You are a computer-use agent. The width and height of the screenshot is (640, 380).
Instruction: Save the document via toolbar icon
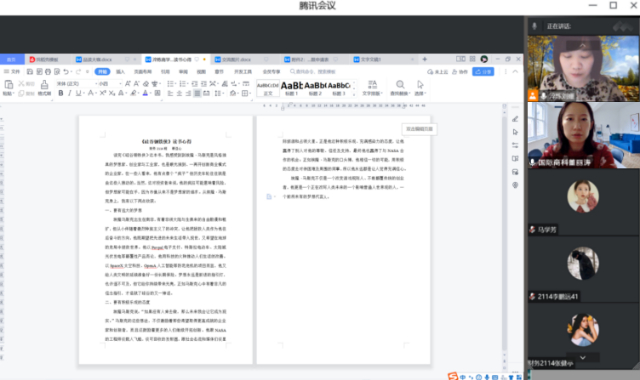coord(30,71)
